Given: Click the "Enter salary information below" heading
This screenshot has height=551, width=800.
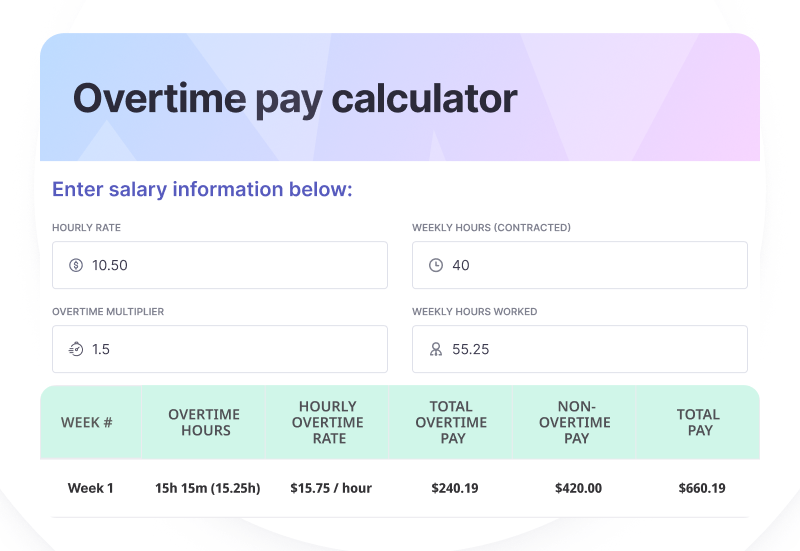Looking at the screenshot, I should coord(202,190).
